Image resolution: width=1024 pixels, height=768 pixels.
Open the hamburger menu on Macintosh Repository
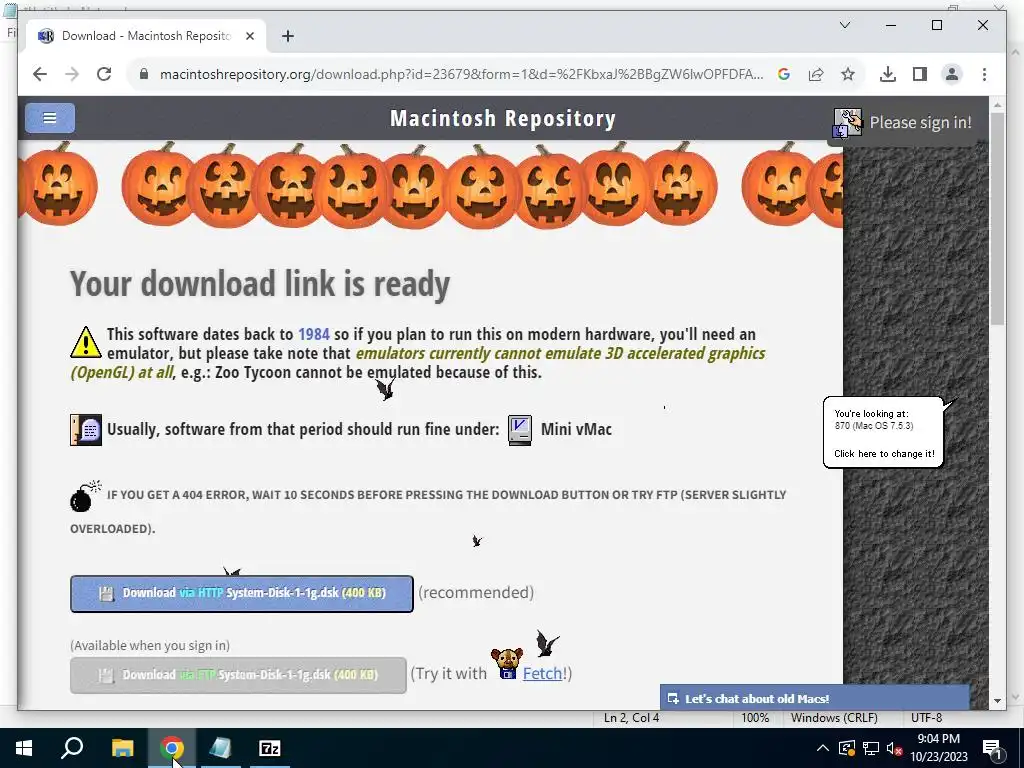[x=50, y=118]
